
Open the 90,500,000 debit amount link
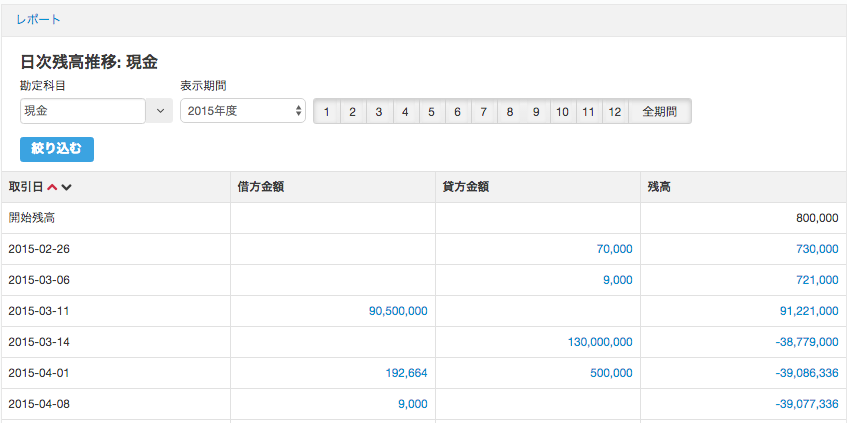[398, 311]
